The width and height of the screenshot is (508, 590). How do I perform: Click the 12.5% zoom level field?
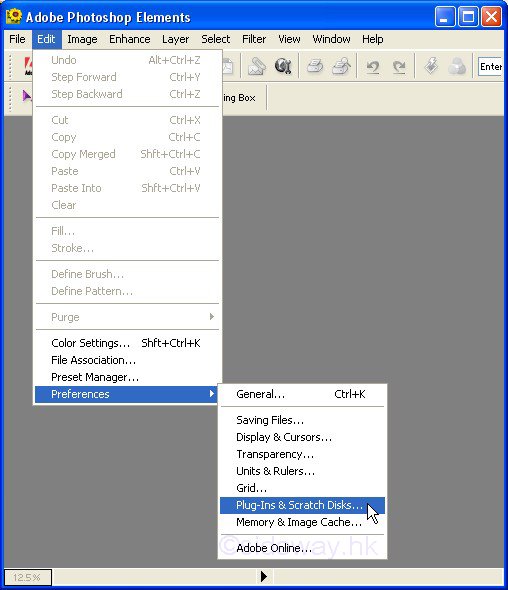tap(28, 577)
